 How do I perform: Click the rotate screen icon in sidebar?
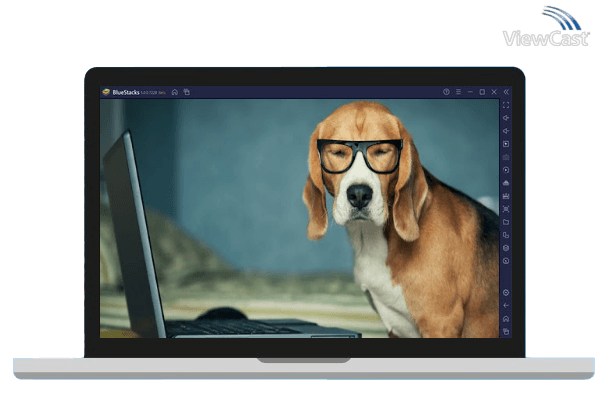[506, 235]
